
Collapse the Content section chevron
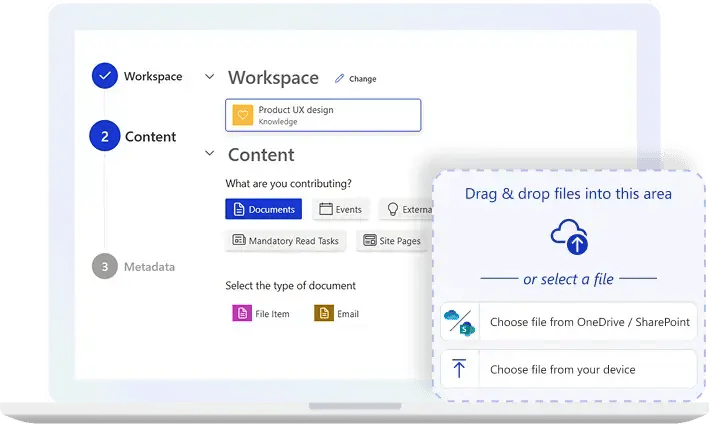click(x=209, y=154)
